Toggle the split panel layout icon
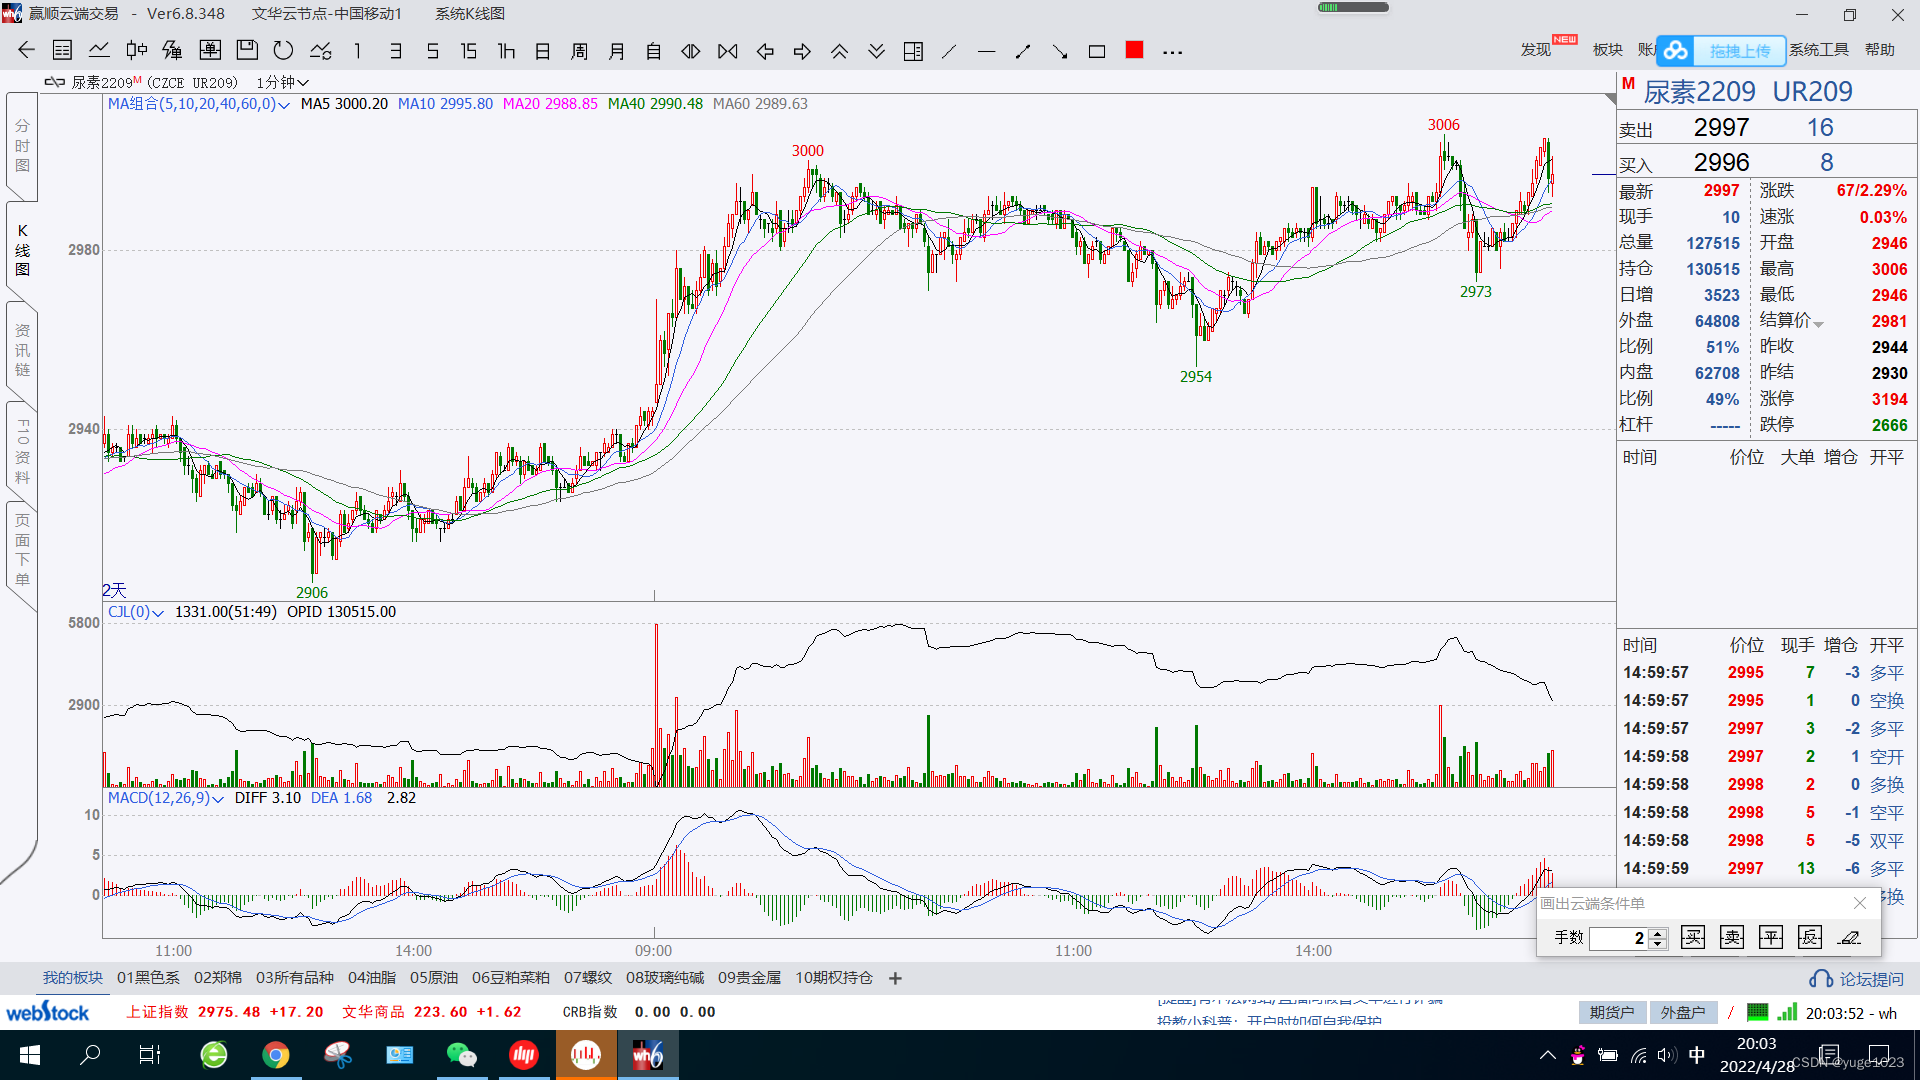This screenshot has width=1920, height=1080. pos(913,51)
